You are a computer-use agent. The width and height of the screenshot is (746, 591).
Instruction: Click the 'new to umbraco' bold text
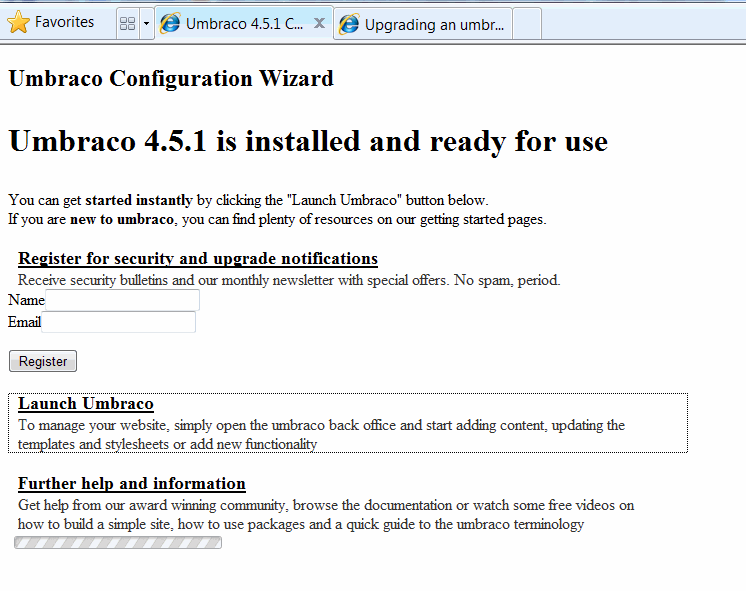click(122, 219)
